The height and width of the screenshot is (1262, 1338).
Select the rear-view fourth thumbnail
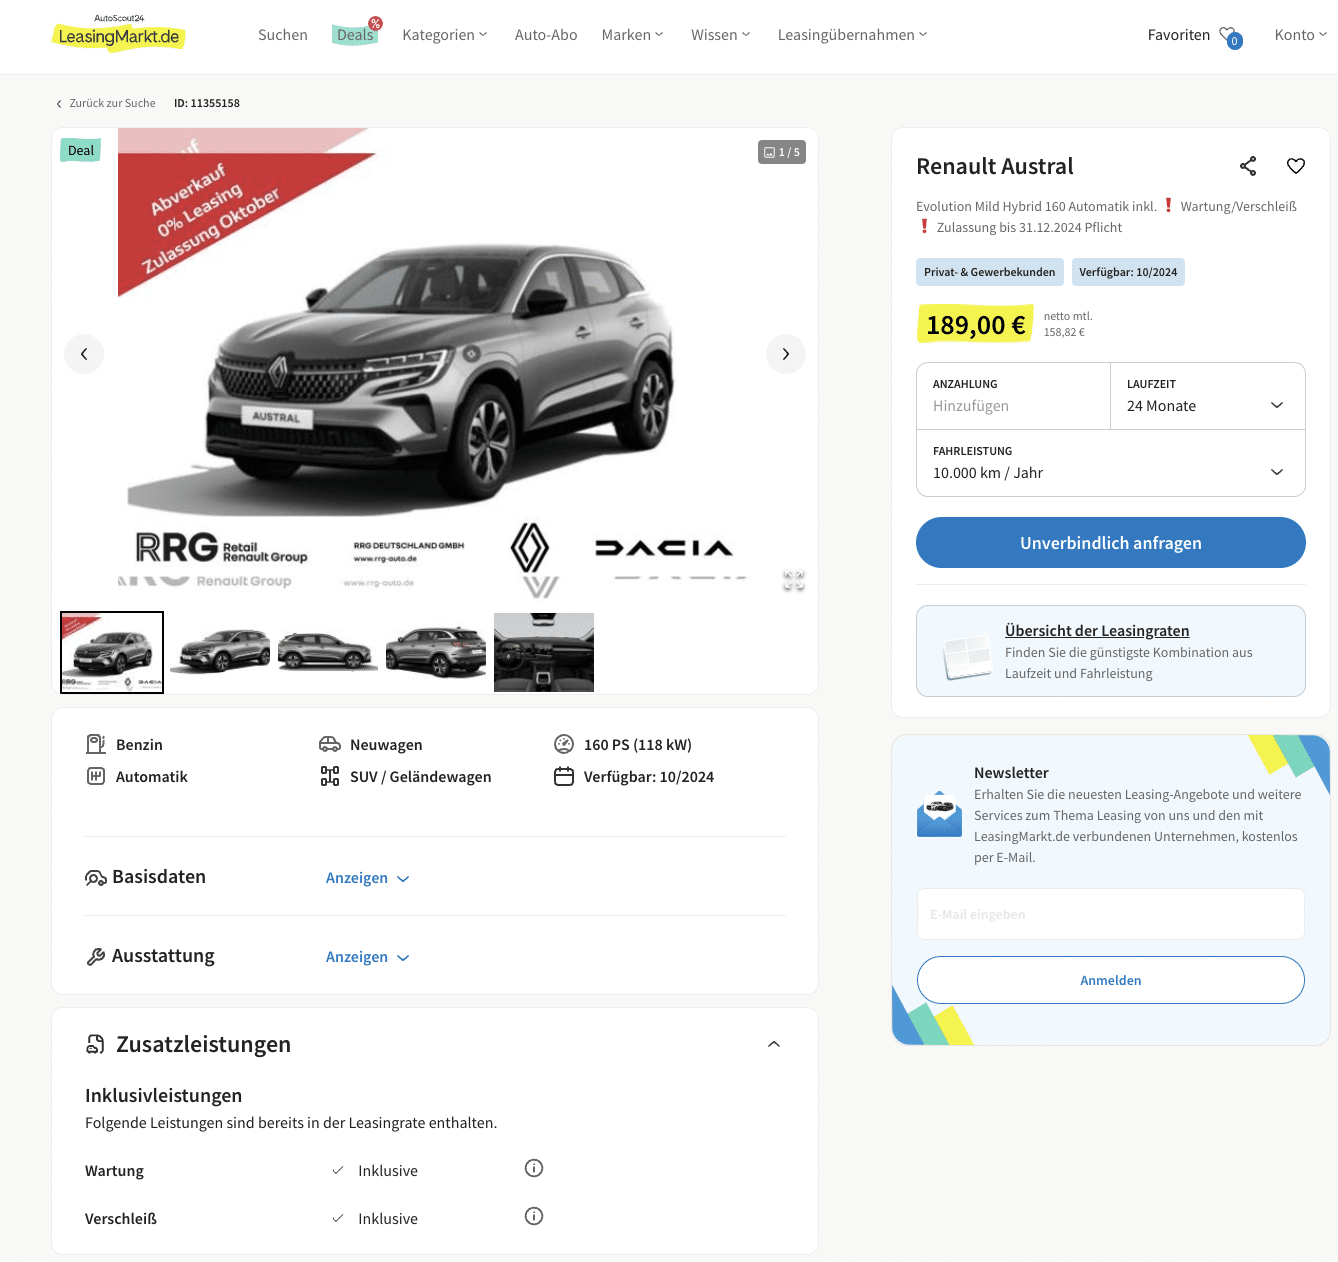click(x=436, y=652)
